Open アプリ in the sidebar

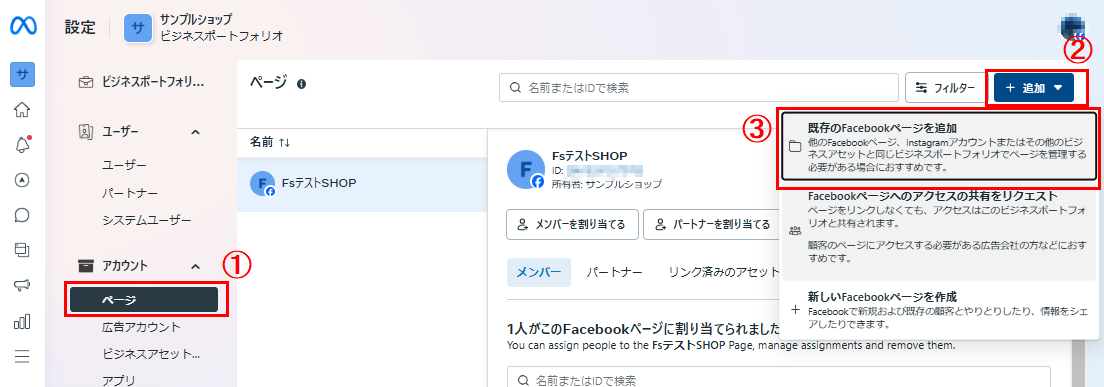pyautogui.click(x=118, y=380)
